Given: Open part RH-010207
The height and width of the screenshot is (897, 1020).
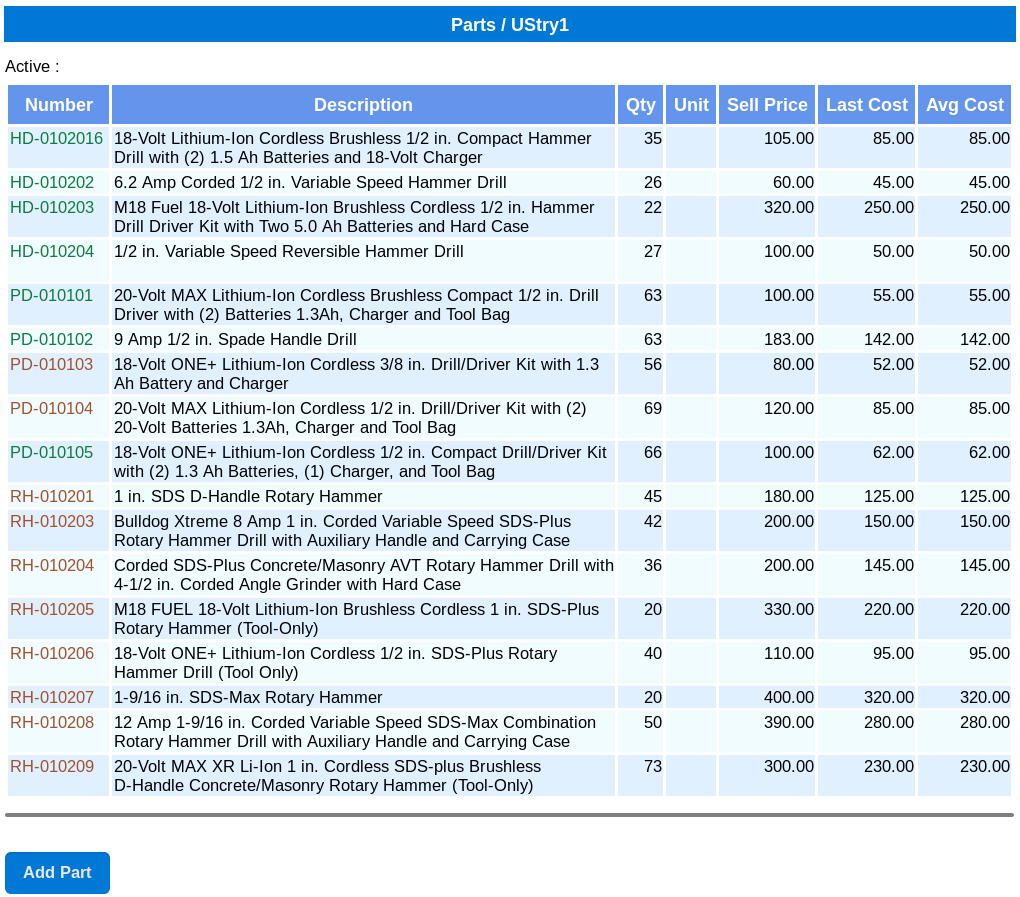Looking at the screenshot, I should point(52,697).
